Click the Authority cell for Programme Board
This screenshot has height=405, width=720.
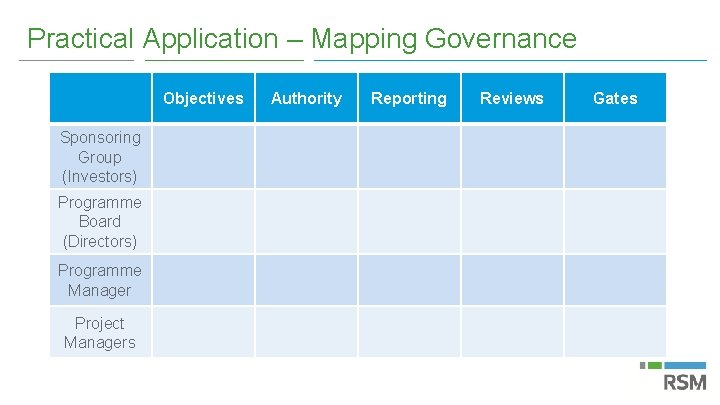click(x=306, y=222)
